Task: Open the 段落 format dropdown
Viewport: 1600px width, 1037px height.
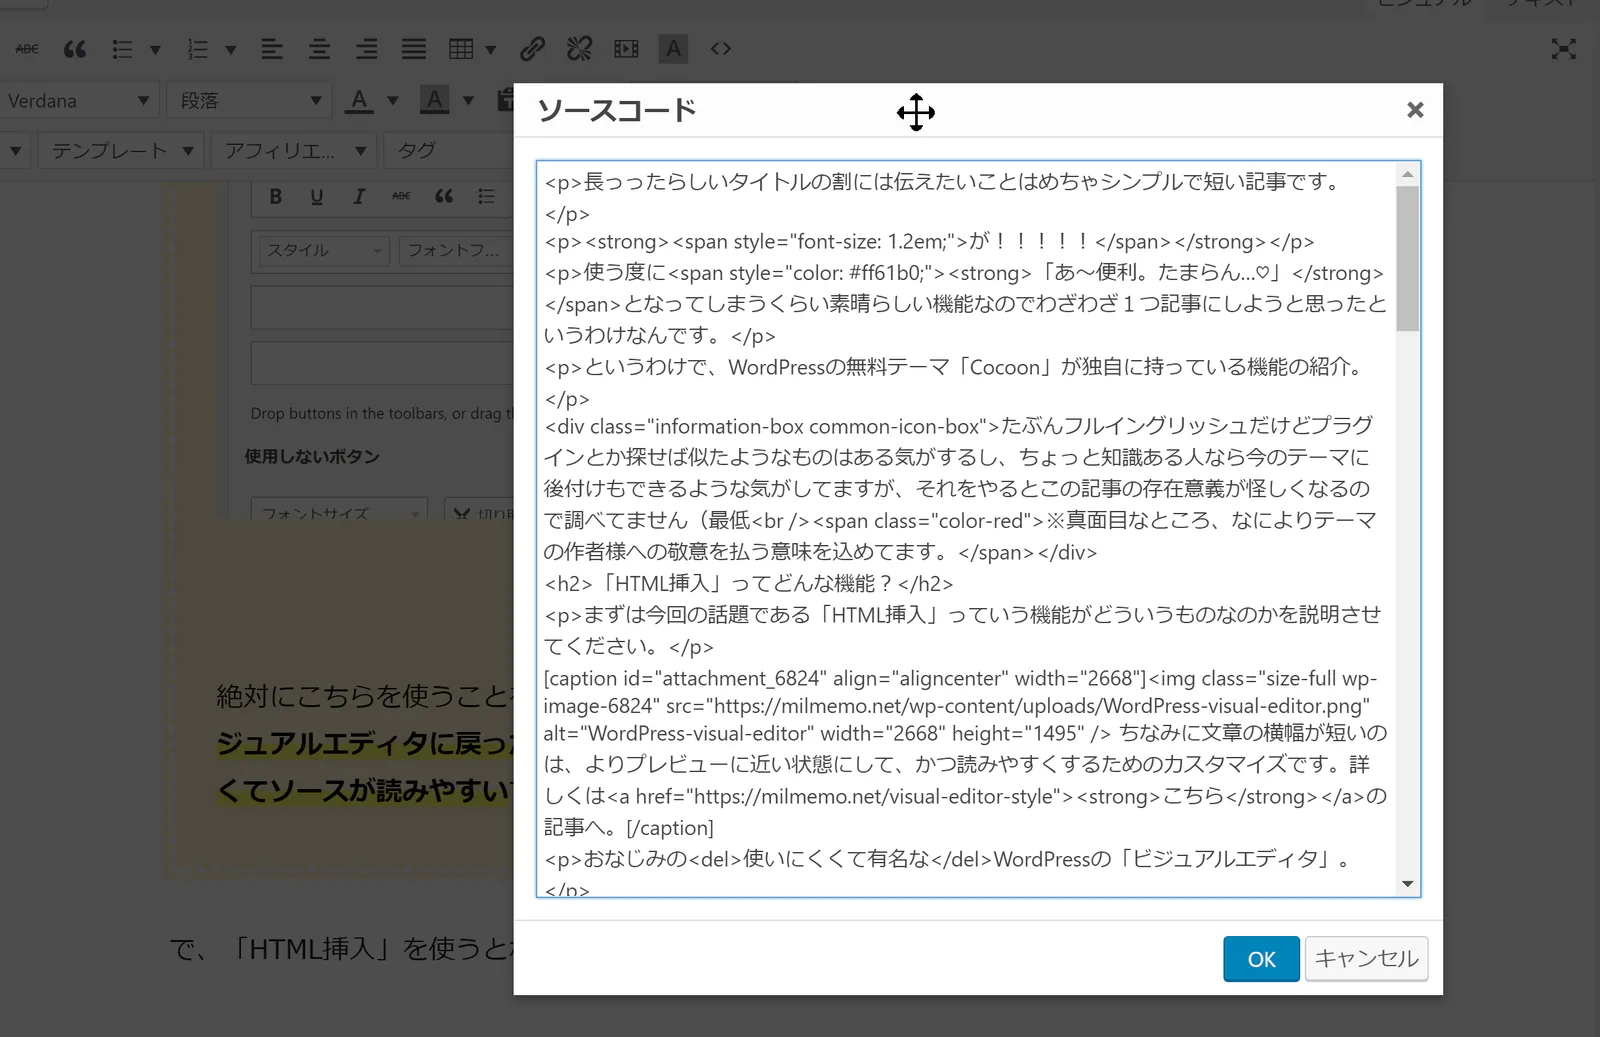Action: 249,101
